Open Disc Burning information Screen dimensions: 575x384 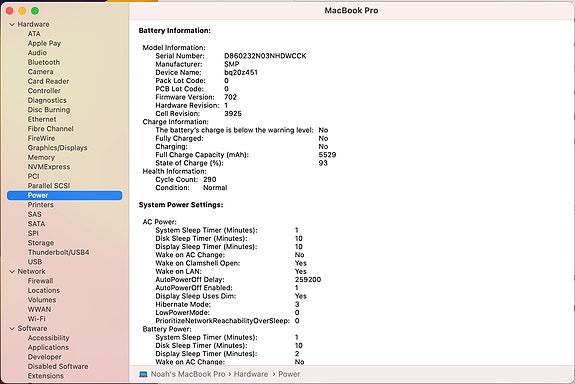(x=49, y=110)
